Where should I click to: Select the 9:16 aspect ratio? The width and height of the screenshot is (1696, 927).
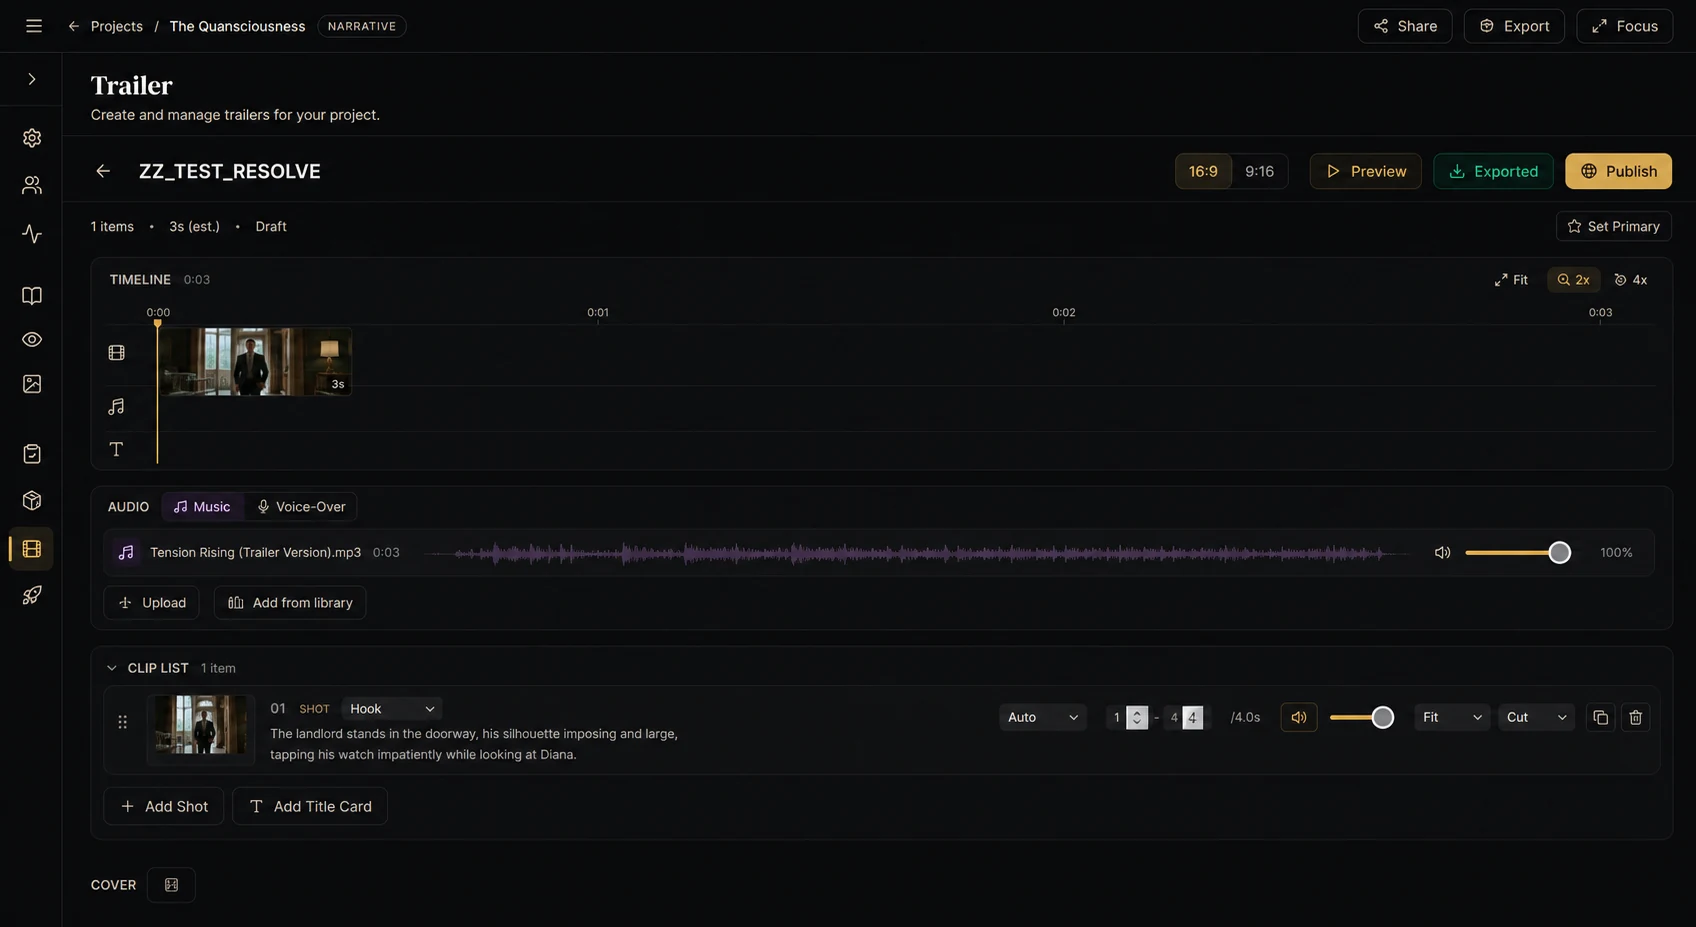(x=1259, y=171)
